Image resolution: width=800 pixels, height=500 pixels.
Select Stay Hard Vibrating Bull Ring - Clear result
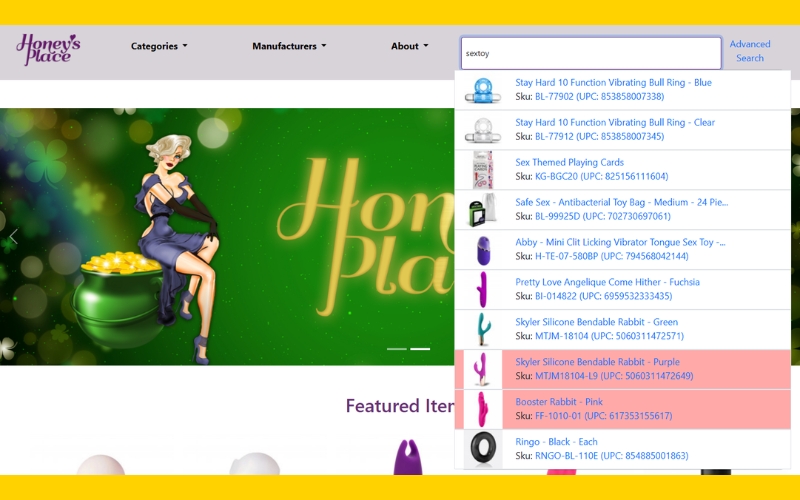[622, 130]
